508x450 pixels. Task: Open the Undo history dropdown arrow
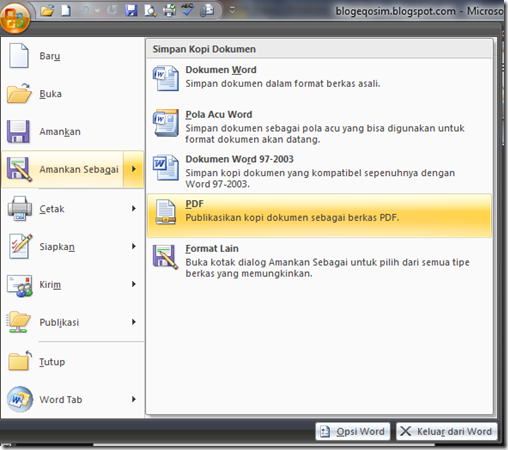click(x=97, y=11)
